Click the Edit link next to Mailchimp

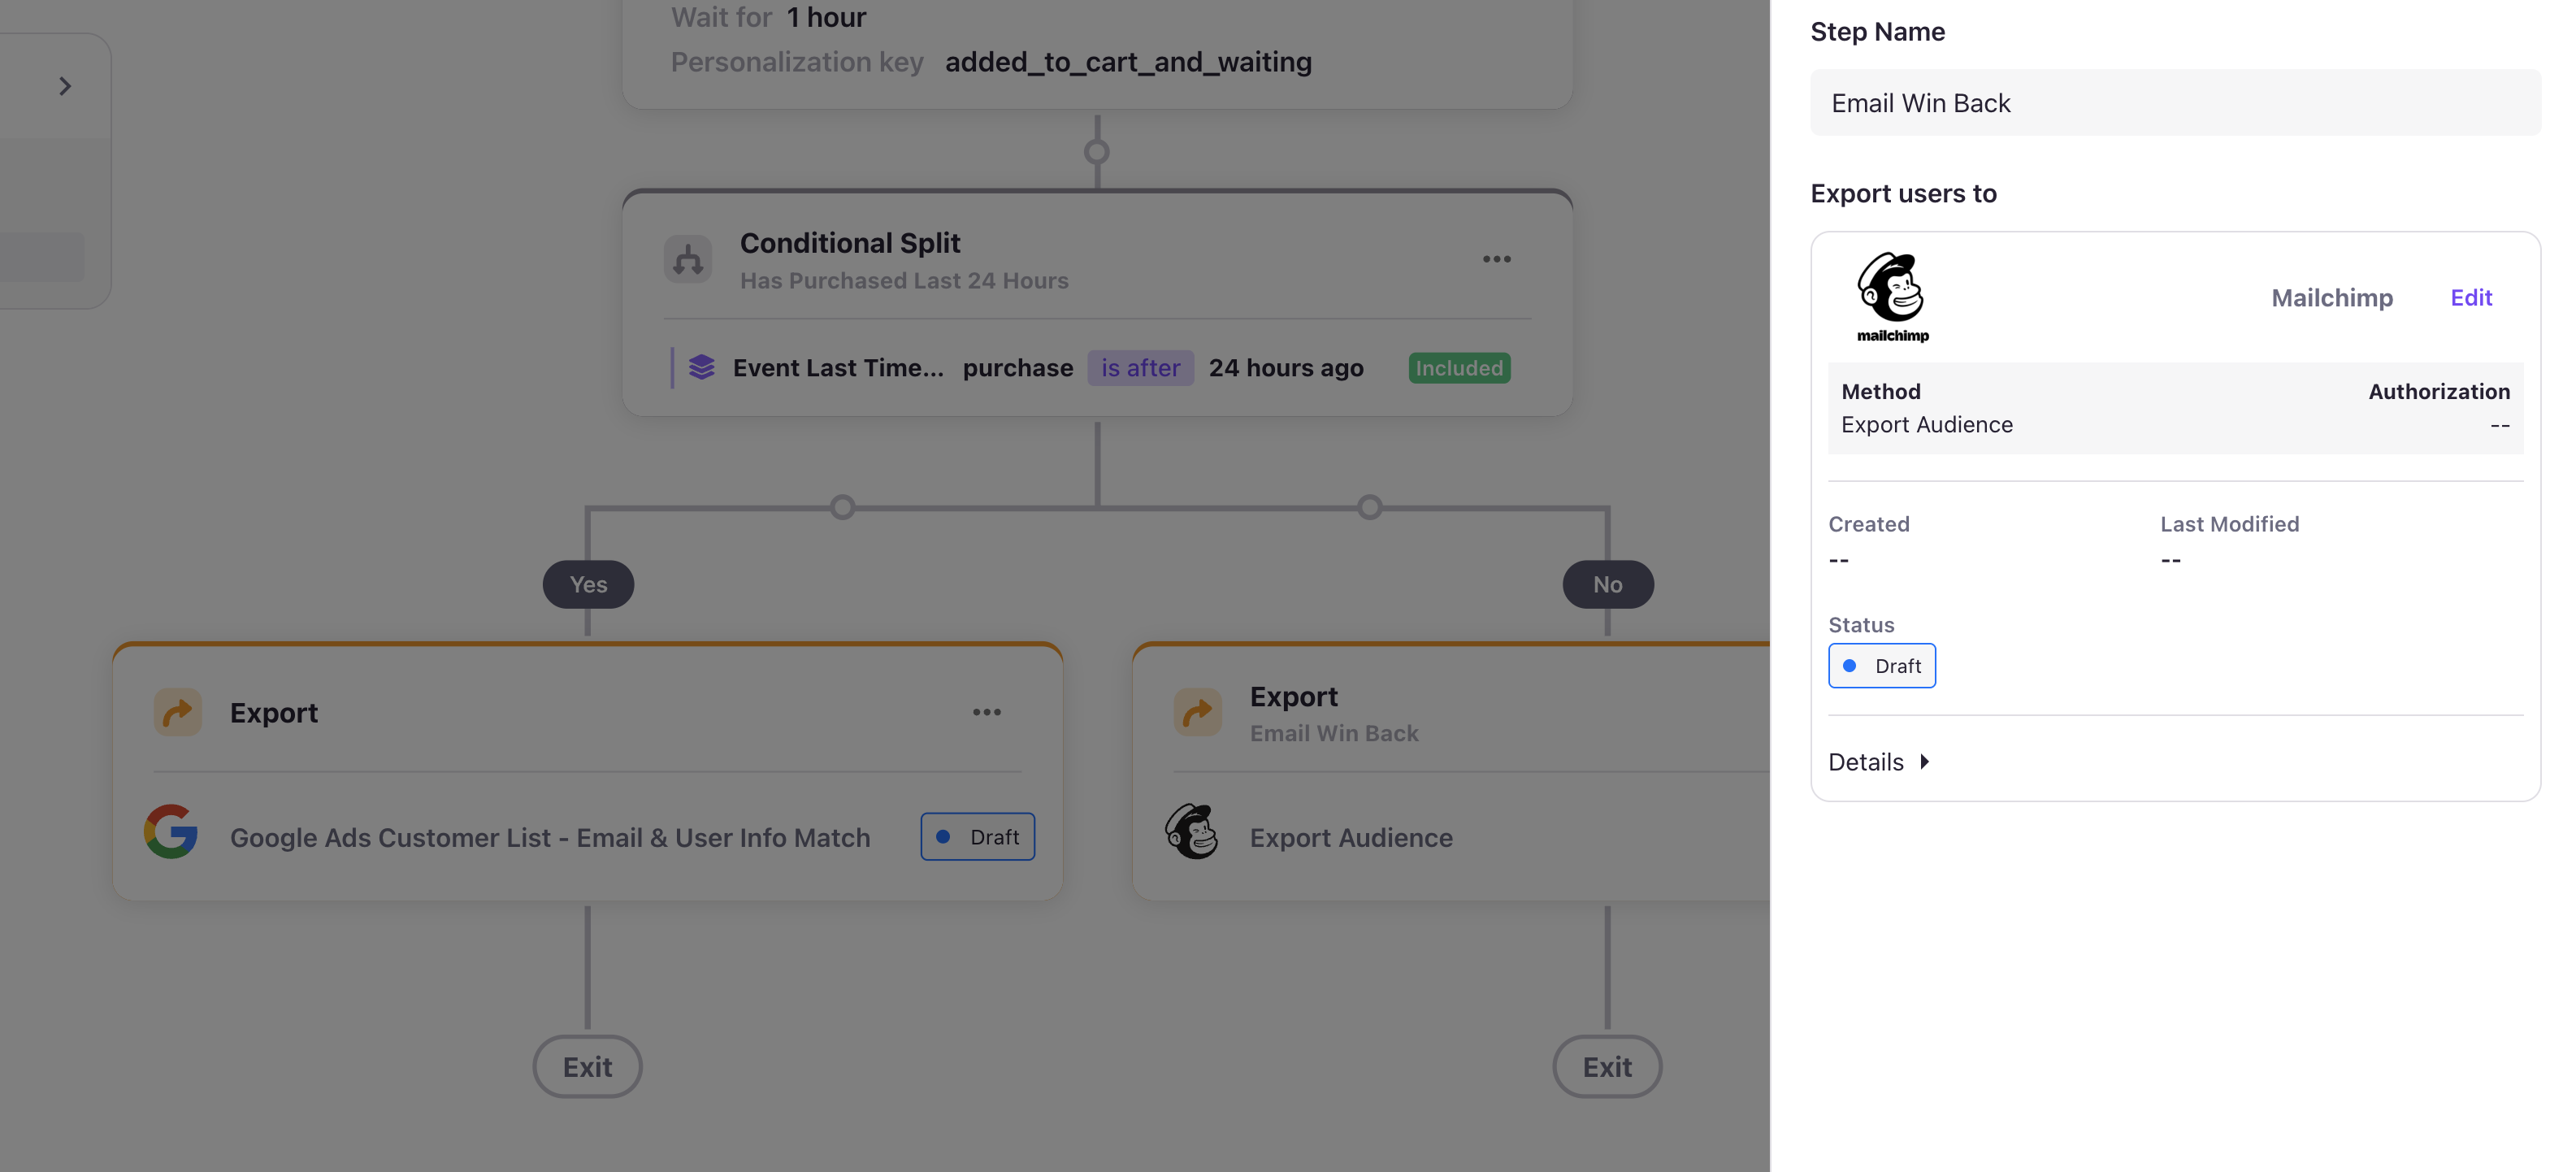2470,298
